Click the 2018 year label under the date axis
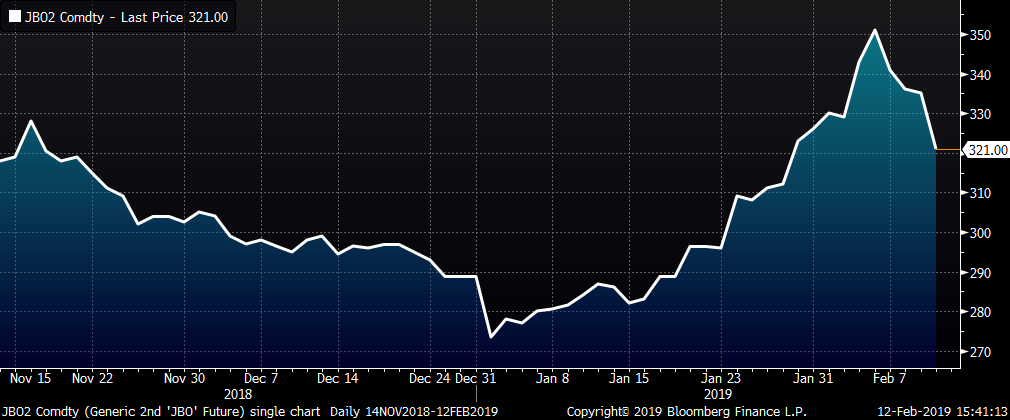Viewport: 1010px width, 420px height. [x=238, y=394]
